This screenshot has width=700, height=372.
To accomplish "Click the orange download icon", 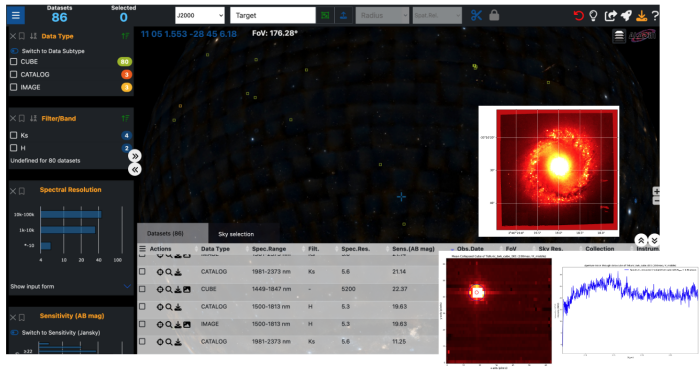I will pyautogui.click(x=642, y=16).
